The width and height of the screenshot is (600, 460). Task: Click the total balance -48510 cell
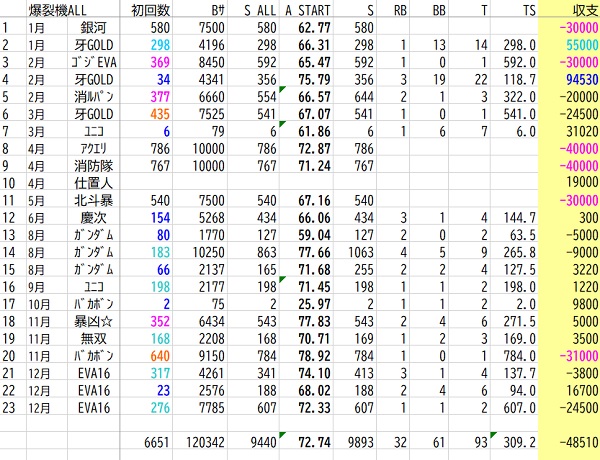pyautogui.click(x=579, y=442)
